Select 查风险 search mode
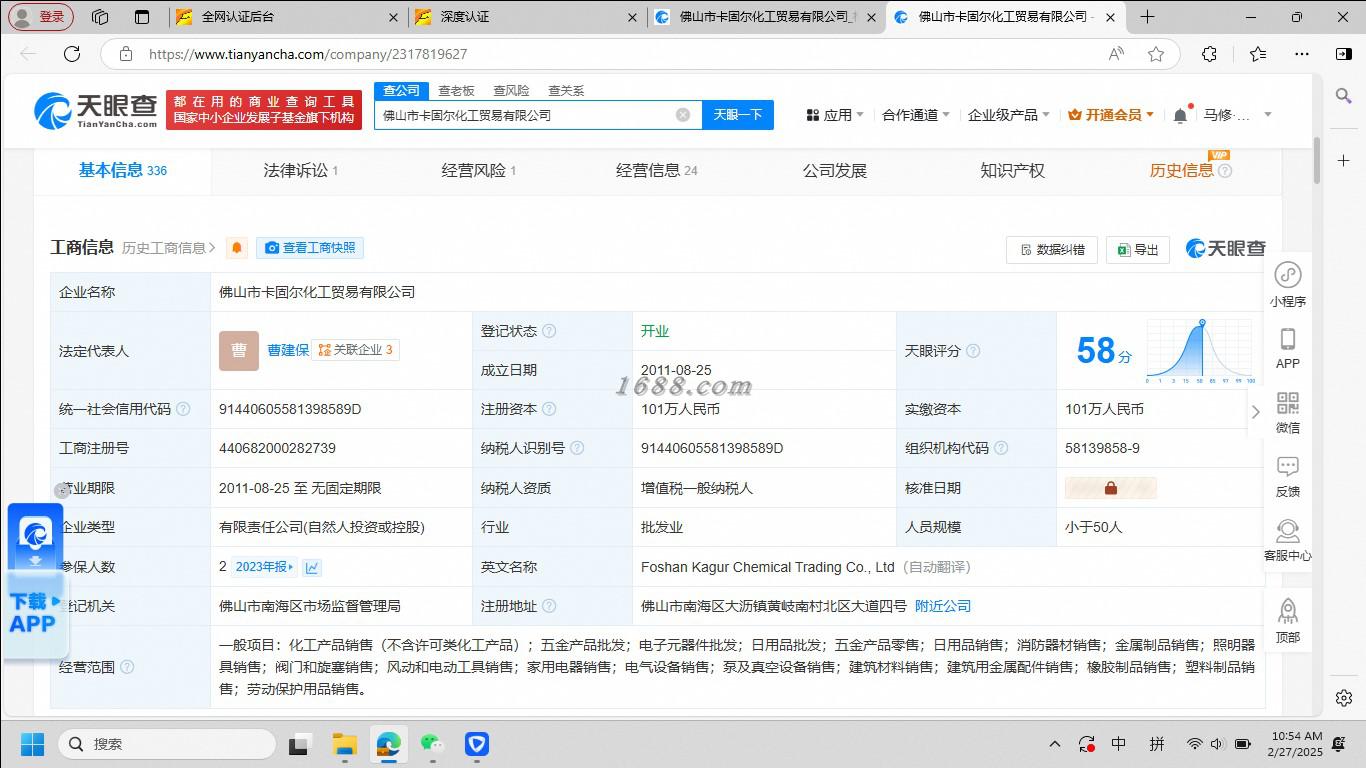 (x=511, y=90)
